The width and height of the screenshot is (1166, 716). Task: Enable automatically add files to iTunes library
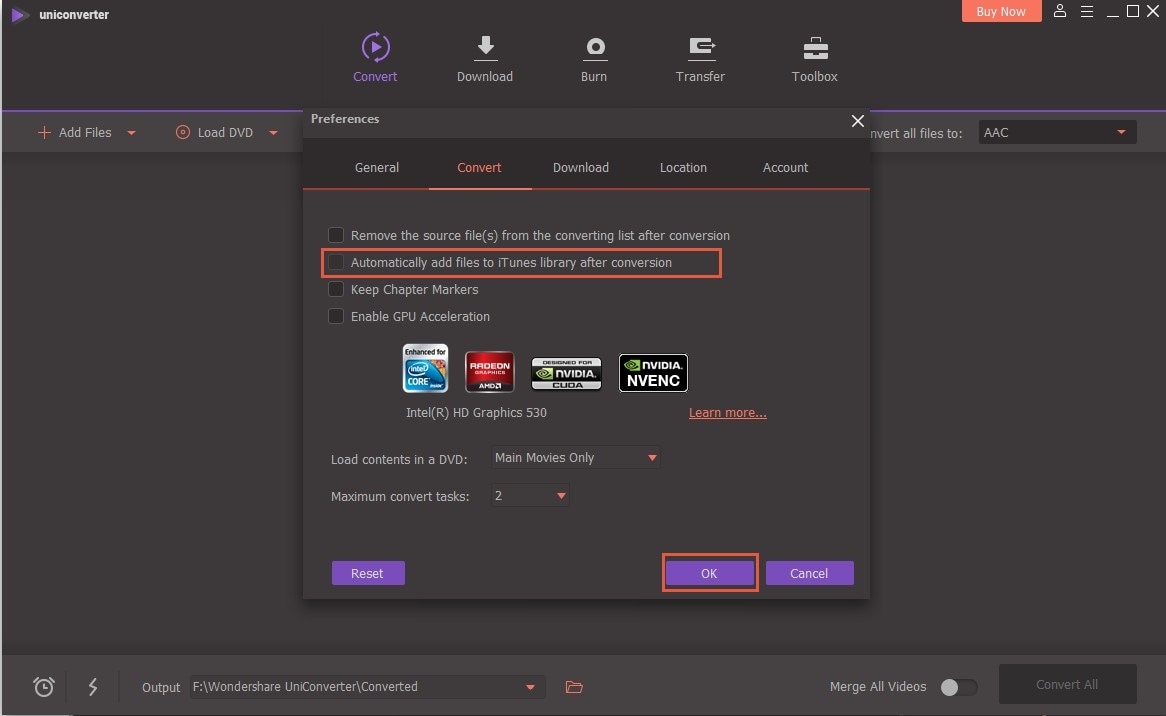[x=336, y=262]
